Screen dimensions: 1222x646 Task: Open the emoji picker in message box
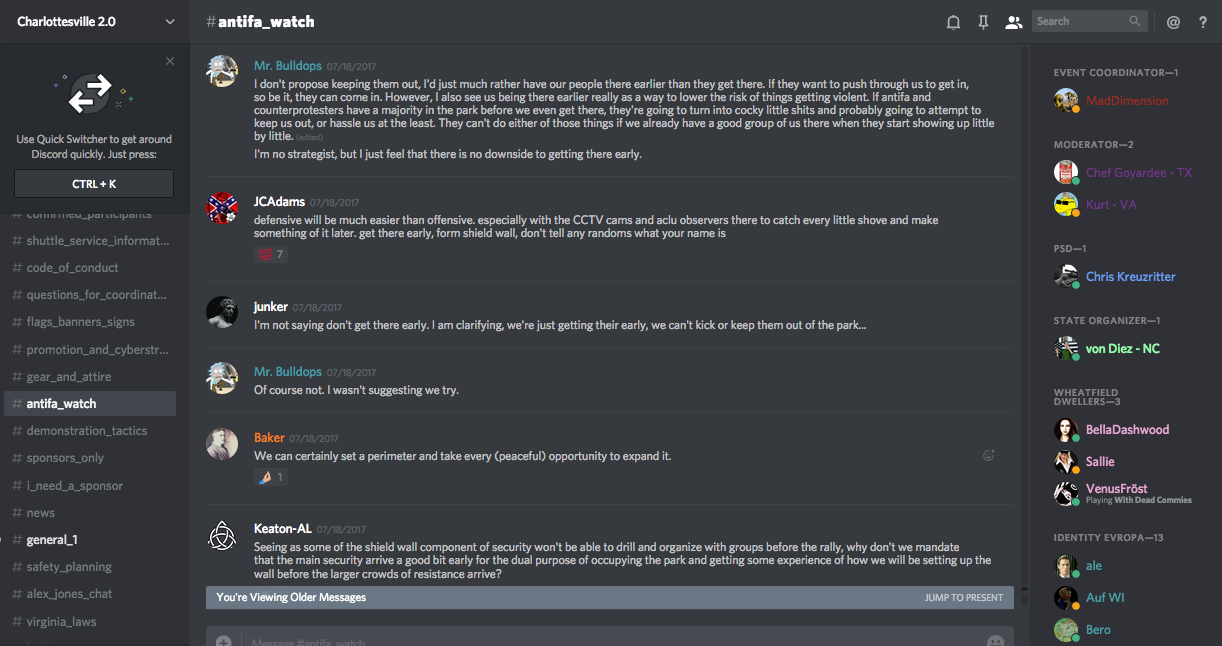[x=995, y=641]
